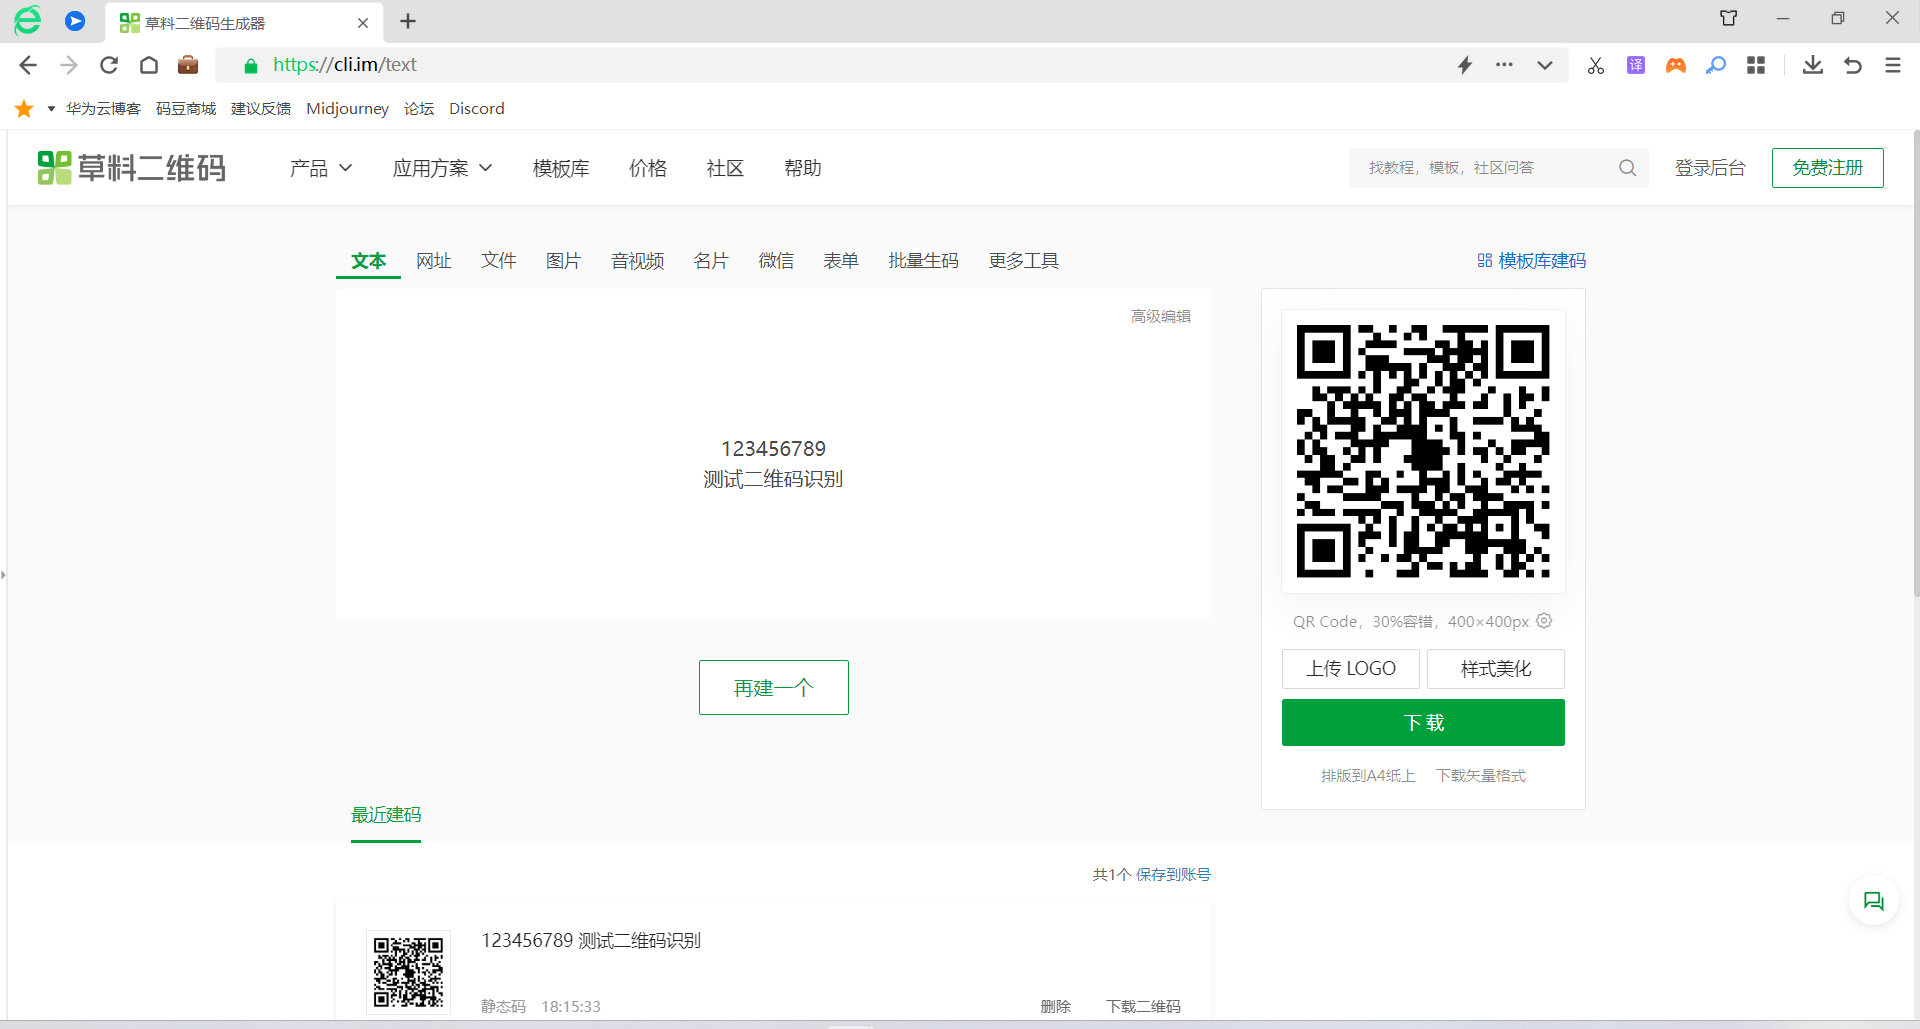Open the briefcase icon beside address bar
This screenshot has height=1029, width=1920.
tap(188, 65)
